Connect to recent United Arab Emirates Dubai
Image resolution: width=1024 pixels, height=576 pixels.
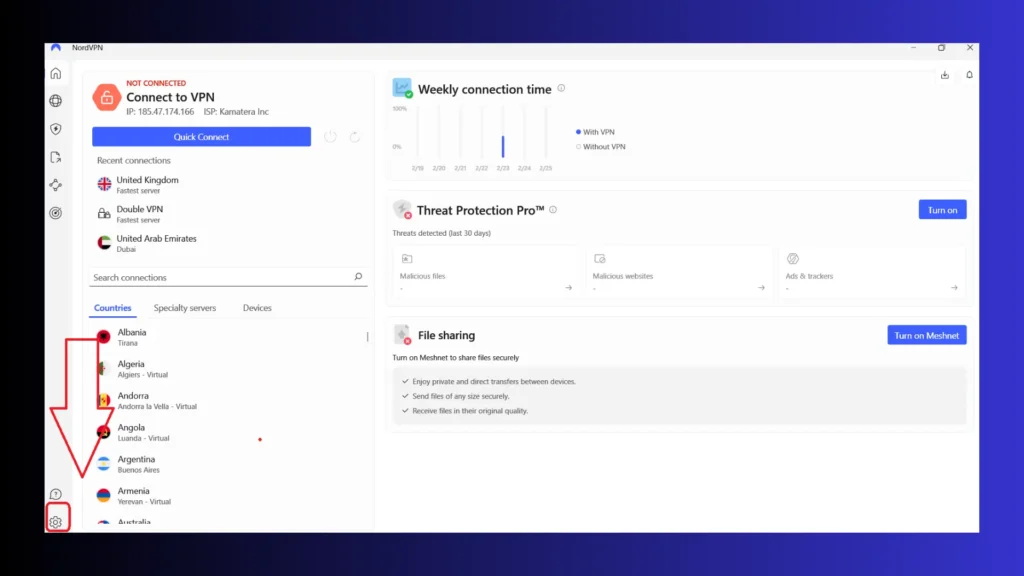(x=229, y=243)
